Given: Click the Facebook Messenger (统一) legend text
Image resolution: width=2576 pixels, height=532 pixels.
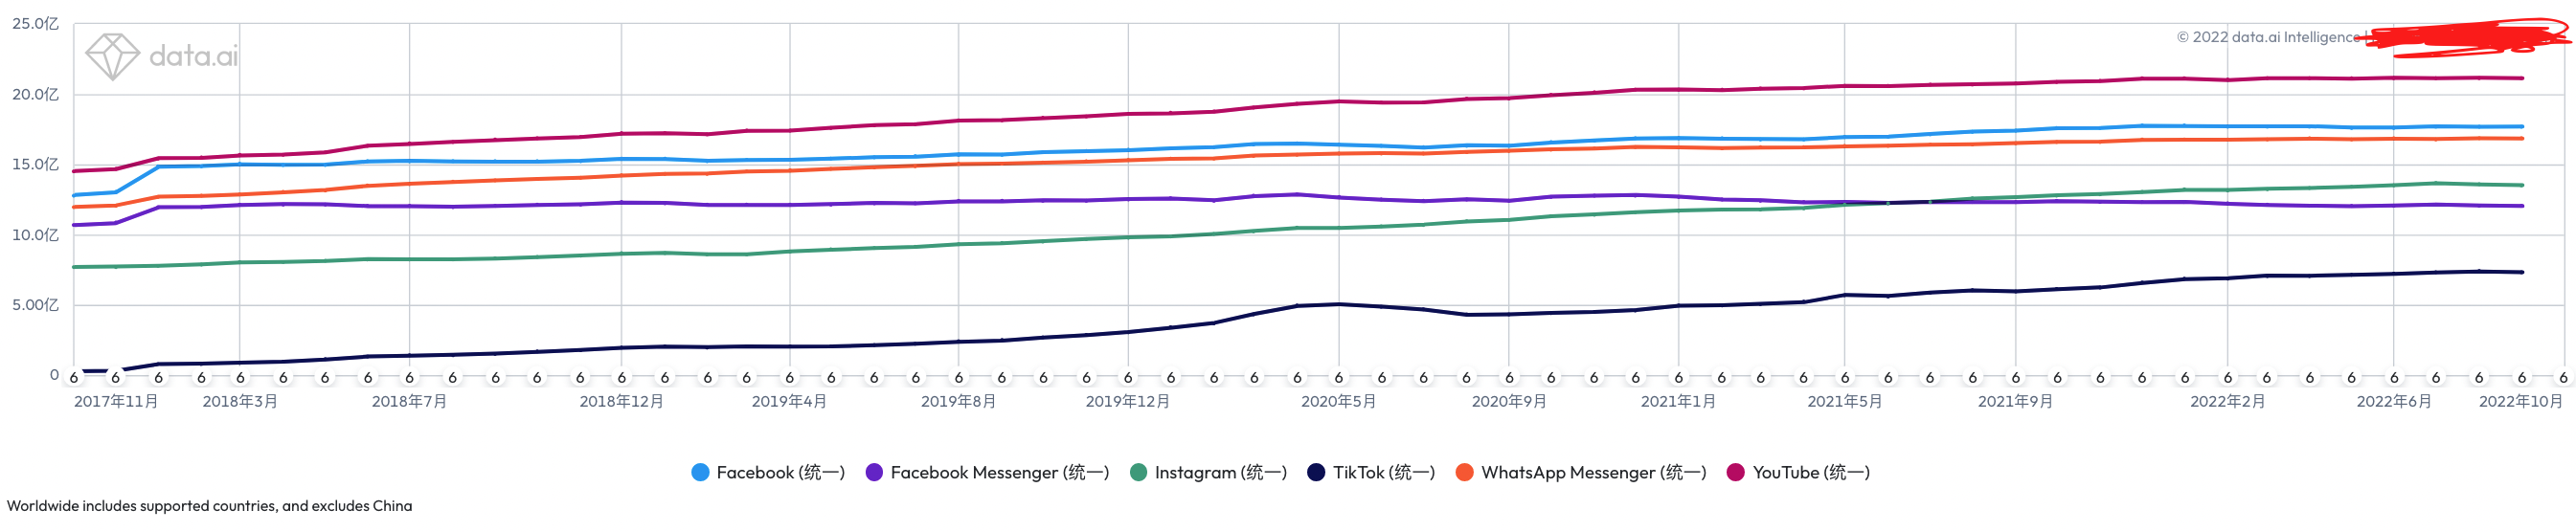Looking at the screenshot, I should coord(999,472).
